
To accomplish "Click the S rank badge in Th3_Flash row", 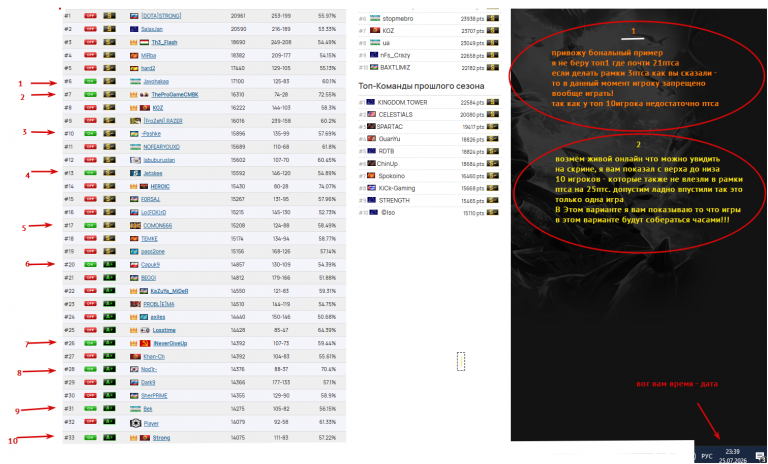I will (x=109, y=42).
